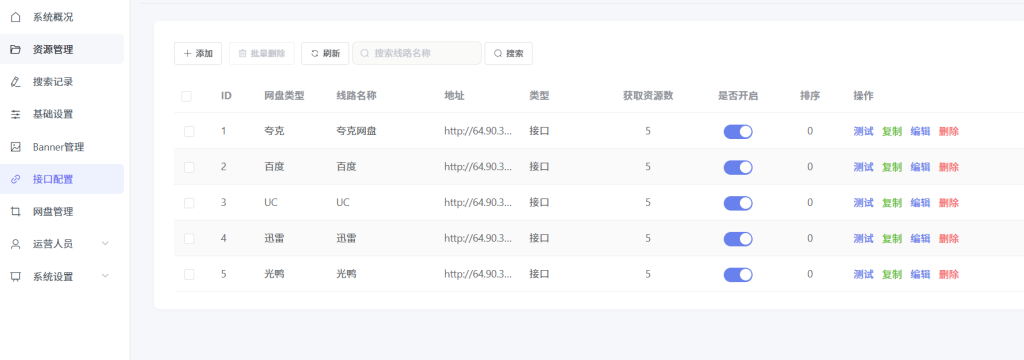Click the 是否开启 column header
The width and height of the screenshot is (1024, 360).
[x=738, y=96]
